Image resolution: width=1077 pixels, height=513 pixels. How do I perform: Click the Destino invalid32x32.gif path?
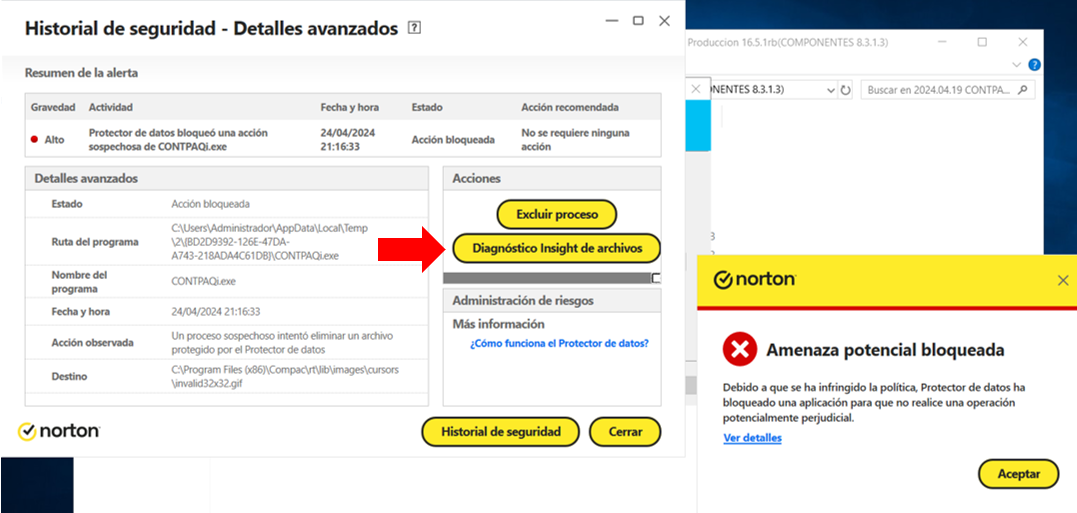point(284,376)
